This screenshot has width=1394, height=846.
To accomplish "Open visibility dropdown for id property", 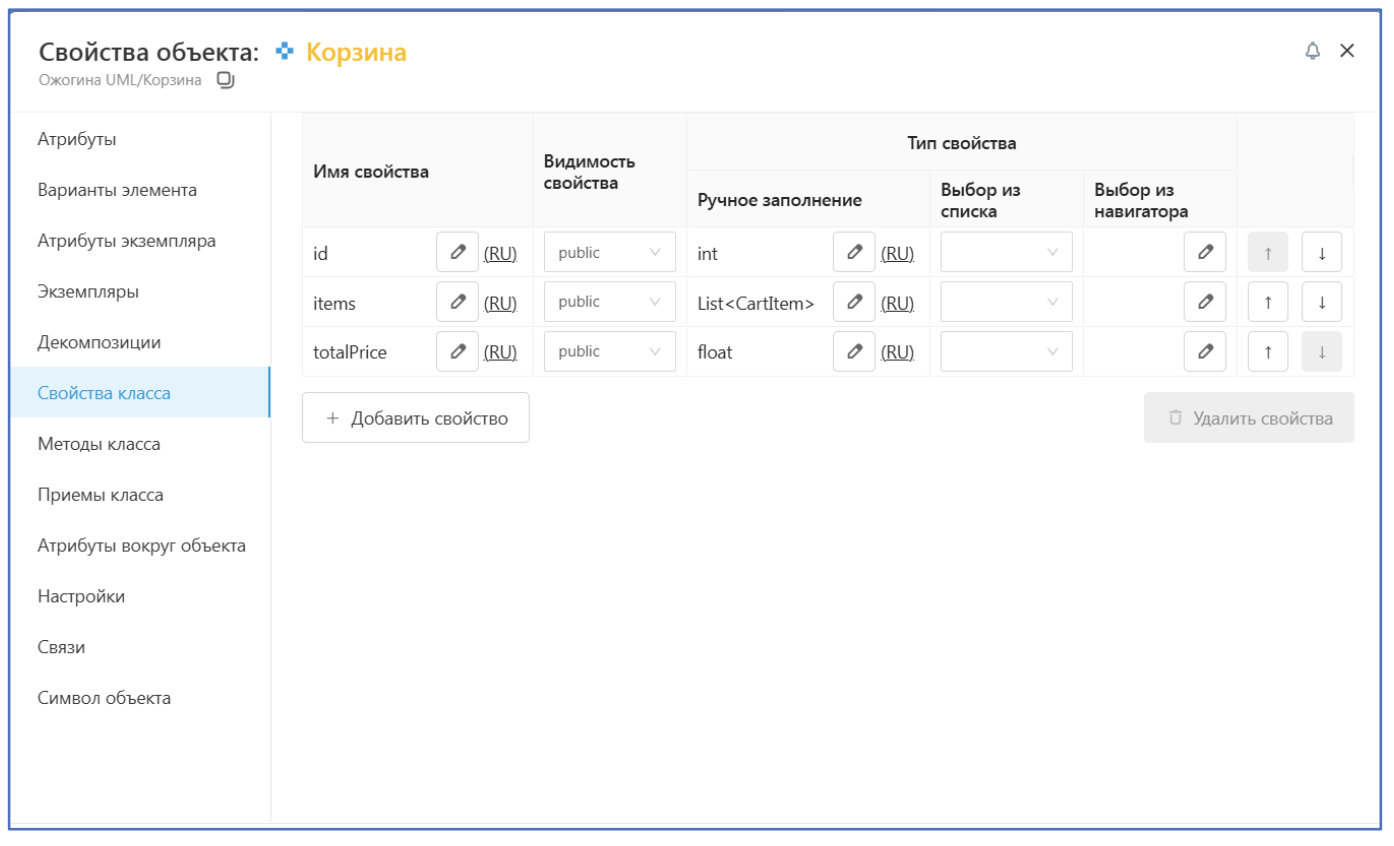I will tap(609, 253).
